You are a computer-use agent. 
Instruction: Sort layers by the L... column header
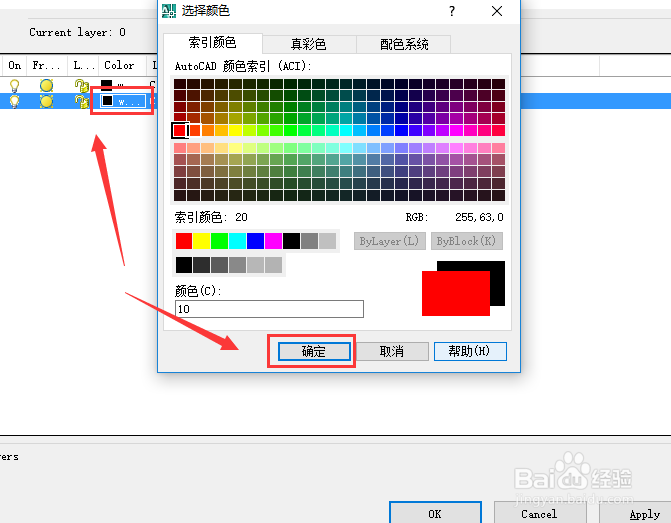tap(83, 65)
